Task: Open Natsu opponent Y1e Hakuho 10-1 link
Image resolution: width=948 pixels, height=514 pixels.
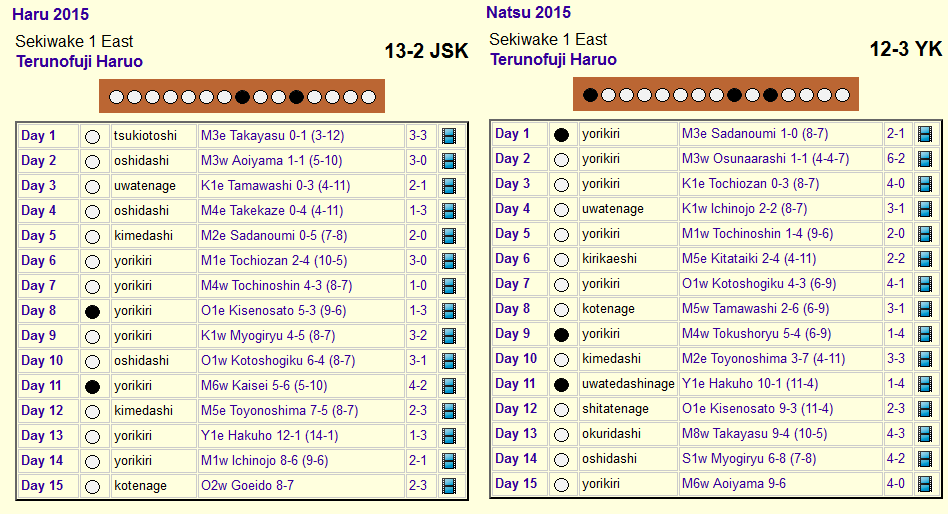Action: [x=750, y=383]
